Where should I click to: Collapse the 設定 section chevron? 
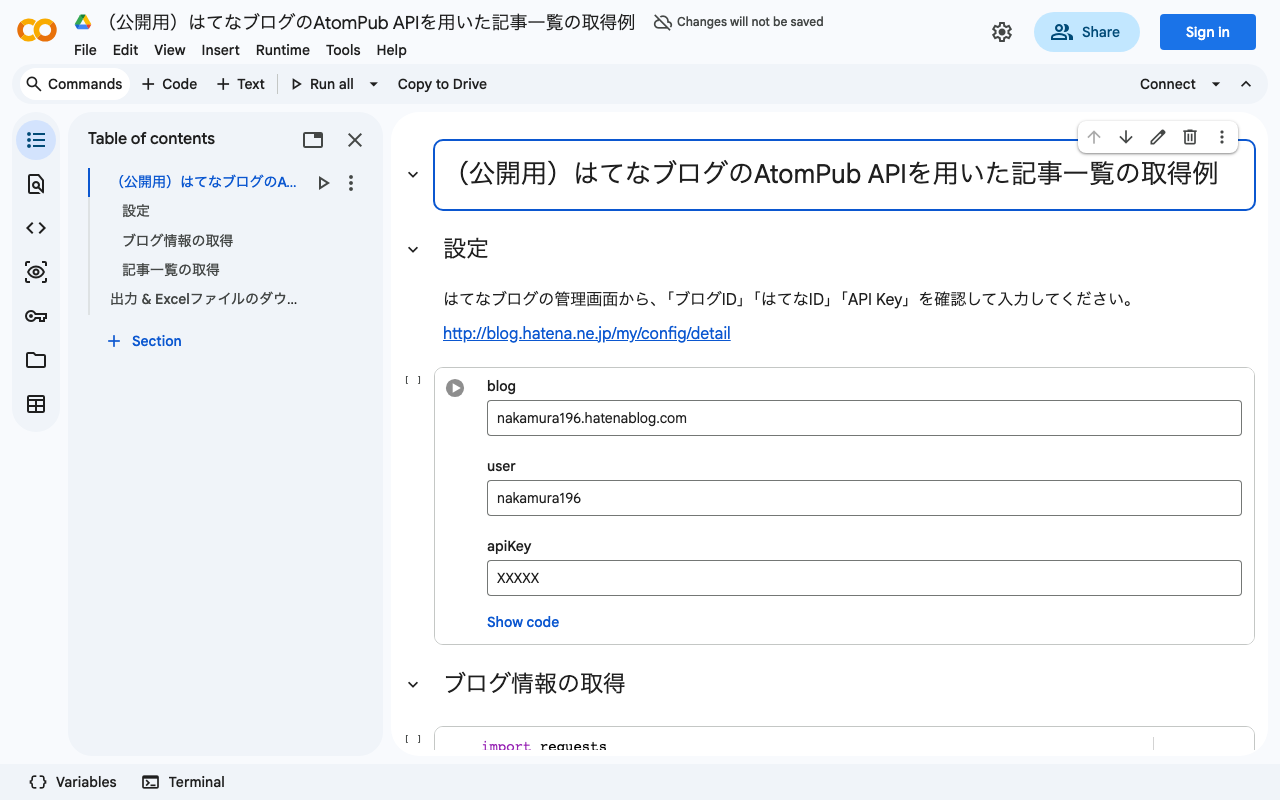(x=412, y=249)
